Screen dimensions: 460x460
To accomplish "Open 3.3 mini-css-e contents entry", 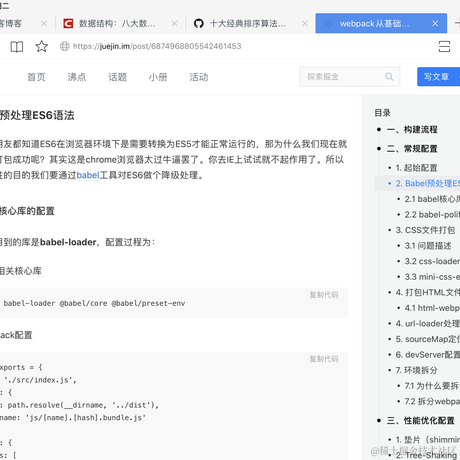I will coord(432,277).
